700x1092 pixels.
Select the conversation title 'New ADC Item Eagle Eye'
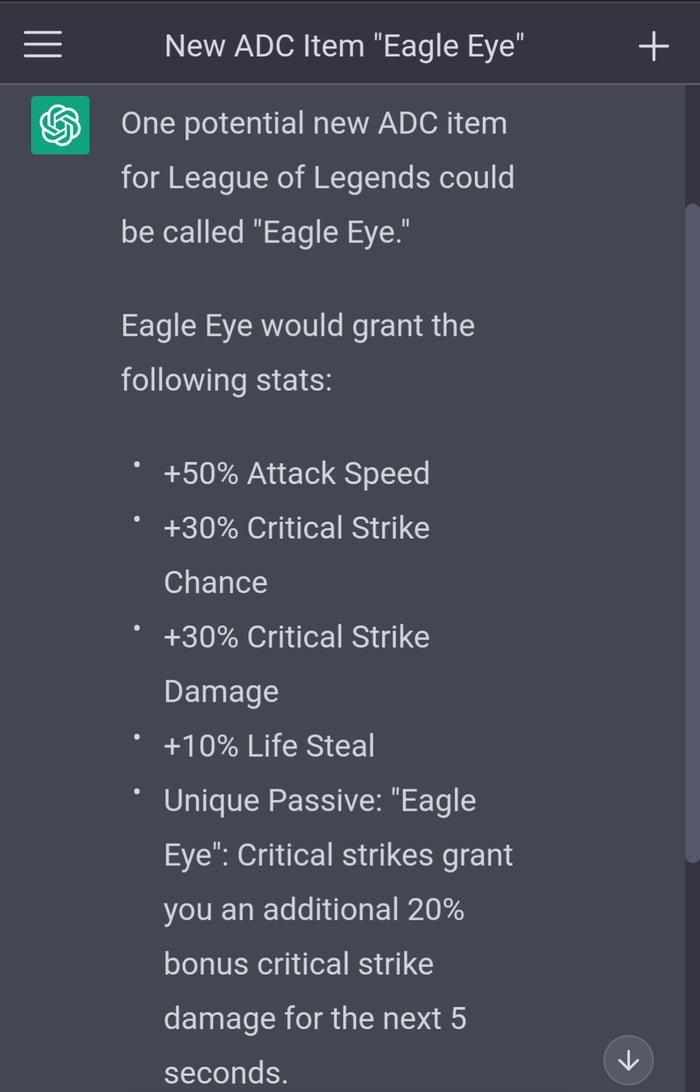(x=346, y=44)
